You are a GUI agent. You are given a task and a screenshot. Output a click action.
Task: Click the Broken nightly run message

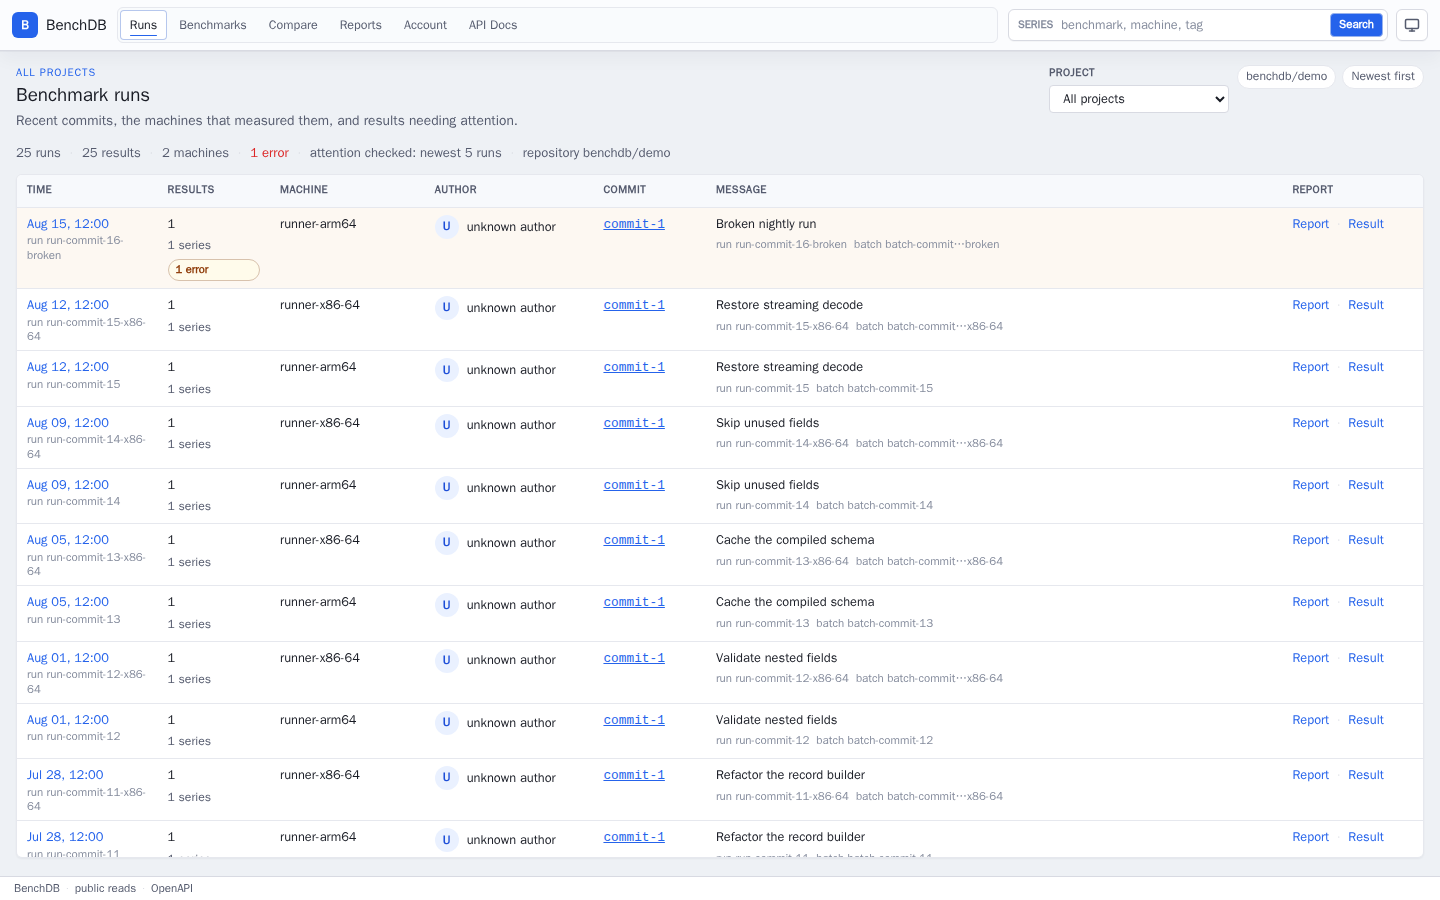click(766, 224)
